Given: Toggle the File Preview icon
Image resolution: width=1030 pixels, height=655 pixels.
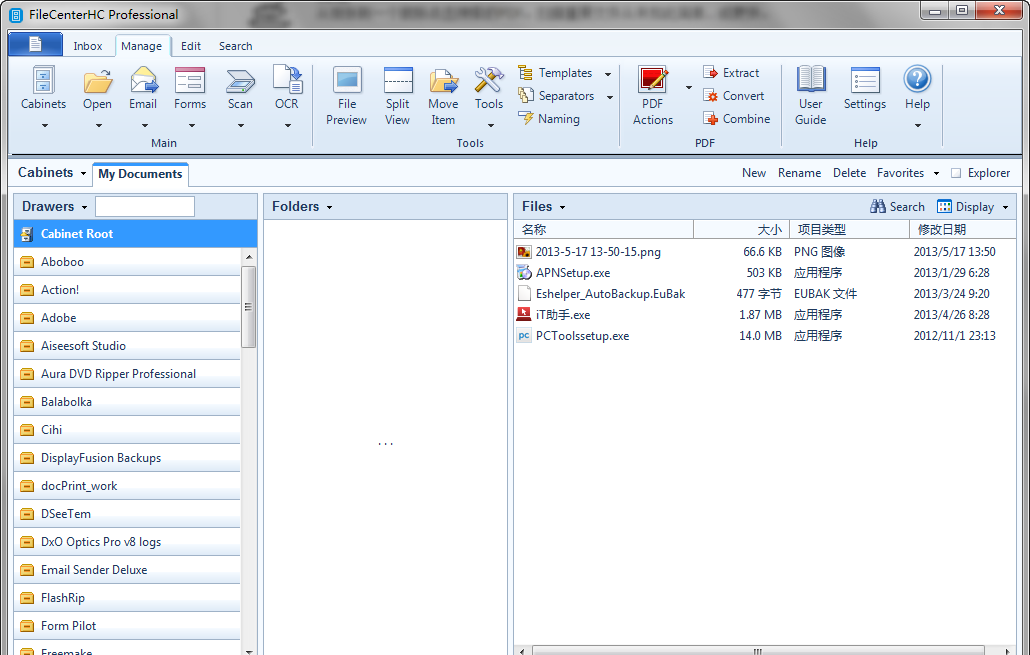Looking at the screenshot, I should point(347,81).
